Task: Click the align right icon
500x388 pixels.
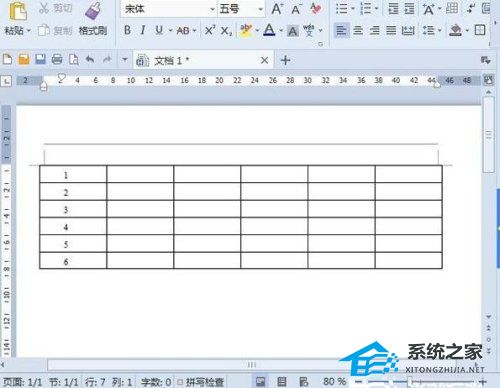Action: pos(375,31)
